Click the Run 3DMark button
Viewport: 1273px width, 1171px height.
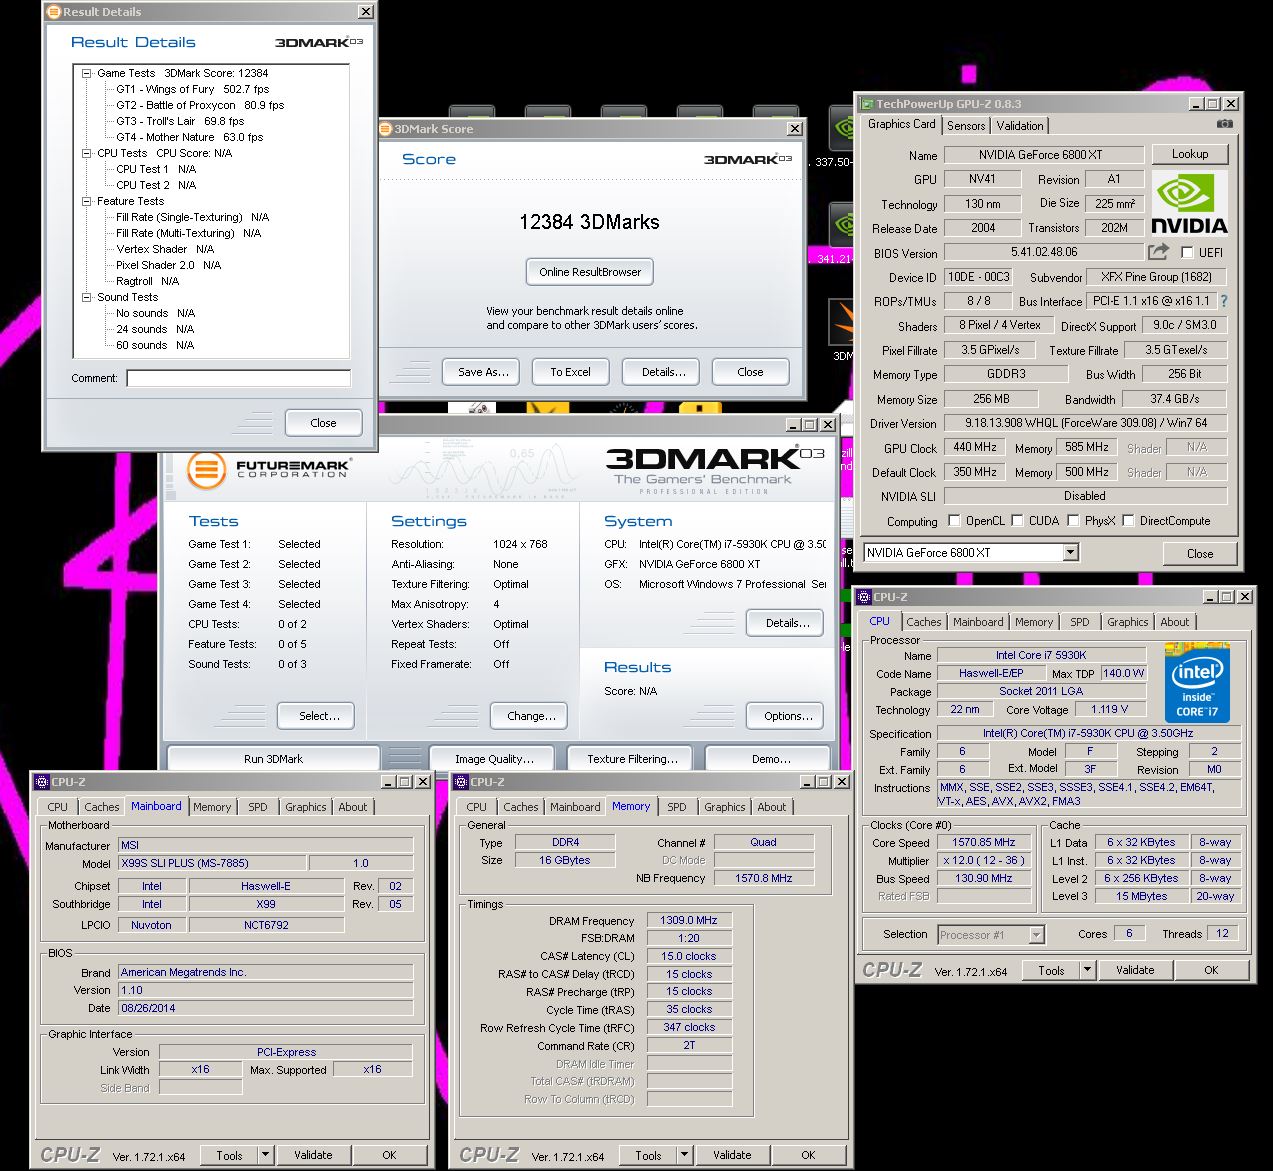point(273,759)
